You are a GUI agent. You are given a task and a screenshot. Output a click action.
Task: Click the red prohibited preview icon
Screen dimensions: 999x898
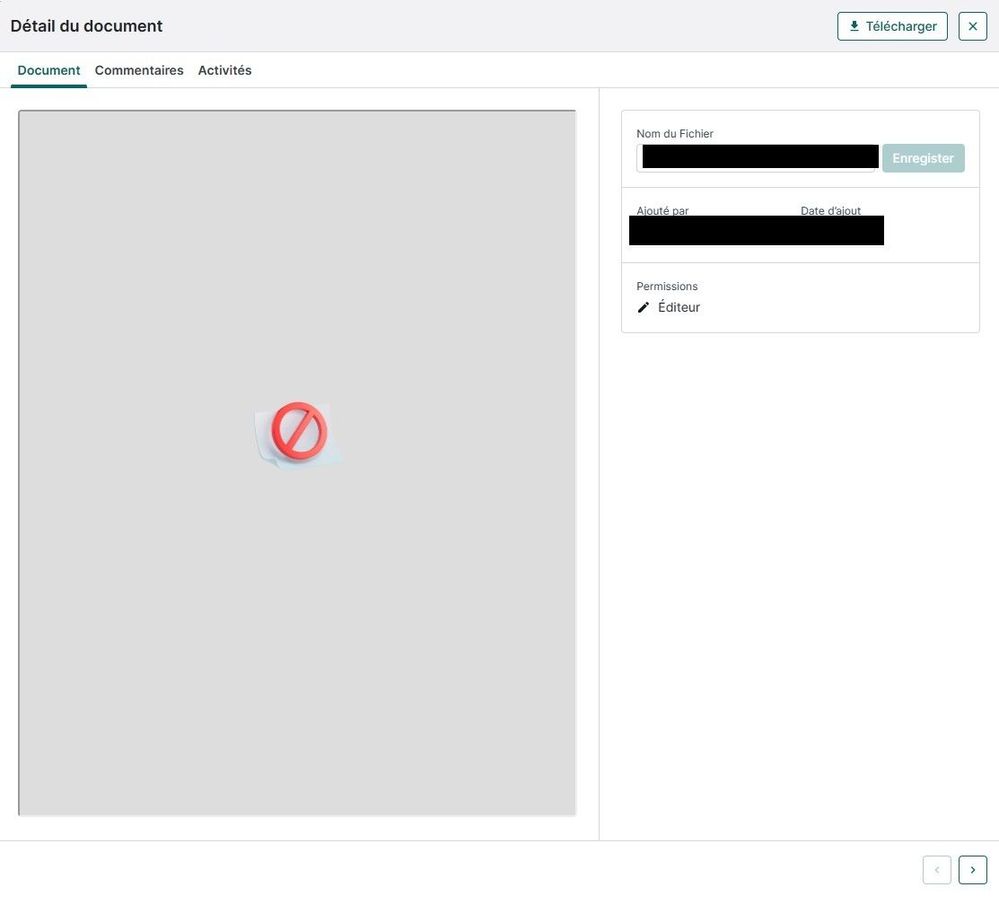(x=299, y=432)
